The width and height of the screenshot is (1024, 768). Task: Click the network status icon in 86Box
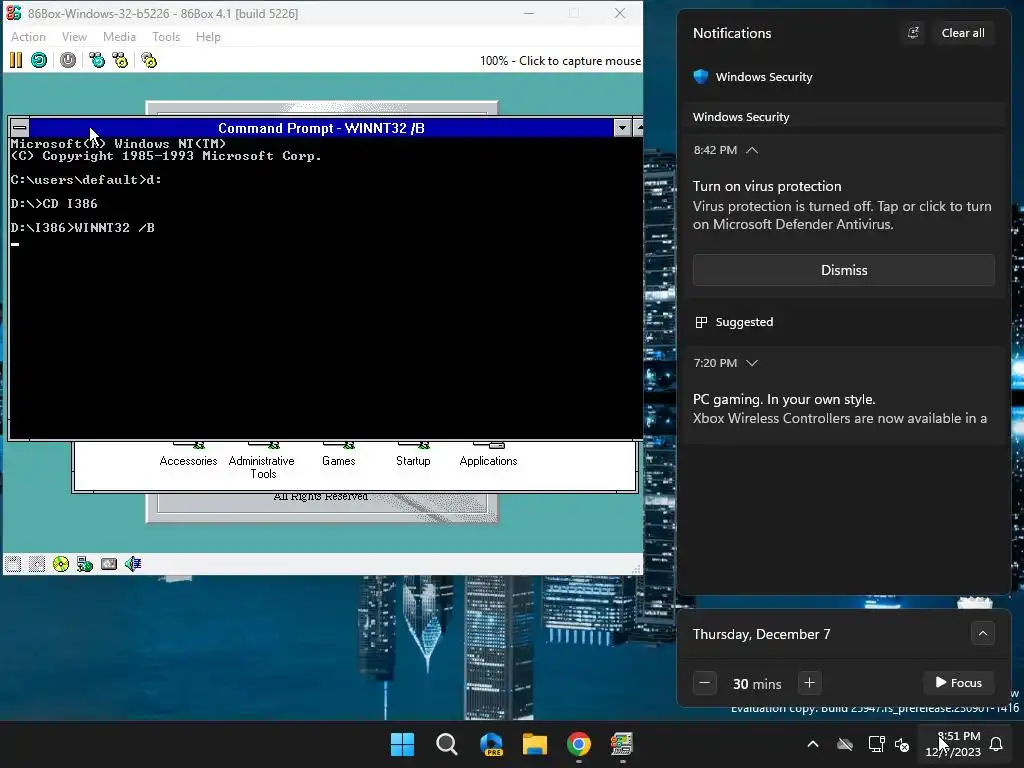pos(85,564)
